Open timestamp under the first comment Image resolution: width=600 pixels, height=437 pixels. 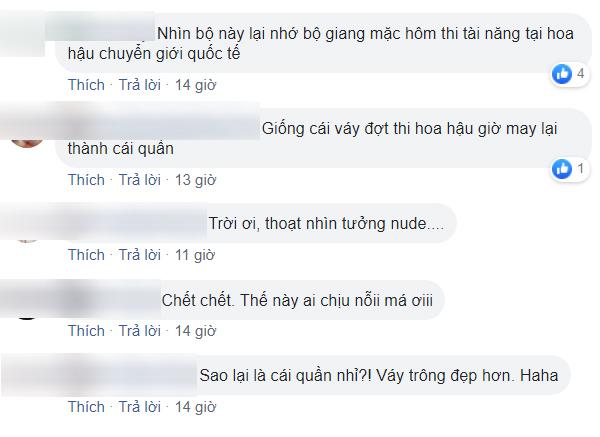[195, 85]
